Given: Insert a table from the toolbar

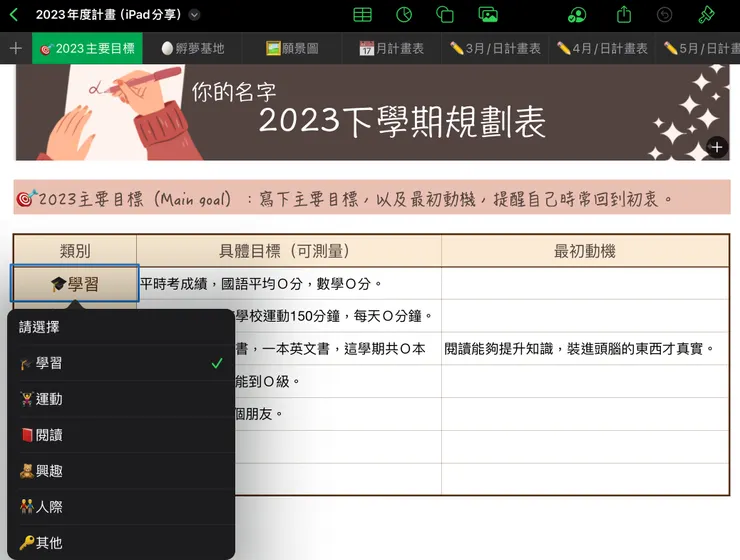Looking at the screenshot, I should [362, 15].
